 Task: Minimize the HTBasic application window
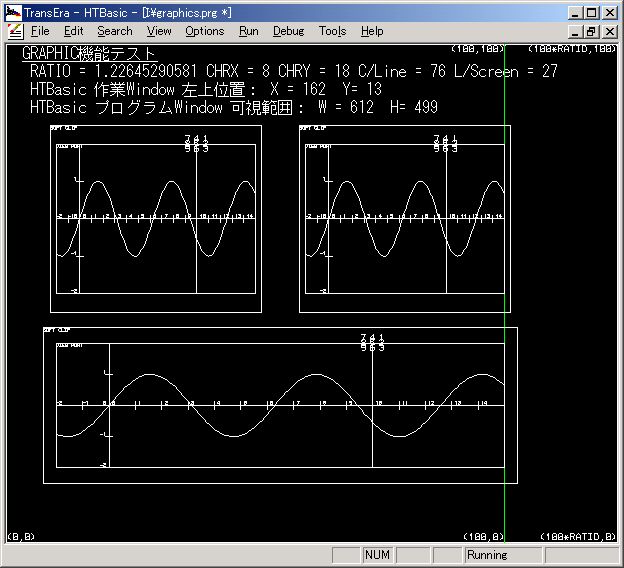coord(574,12)
